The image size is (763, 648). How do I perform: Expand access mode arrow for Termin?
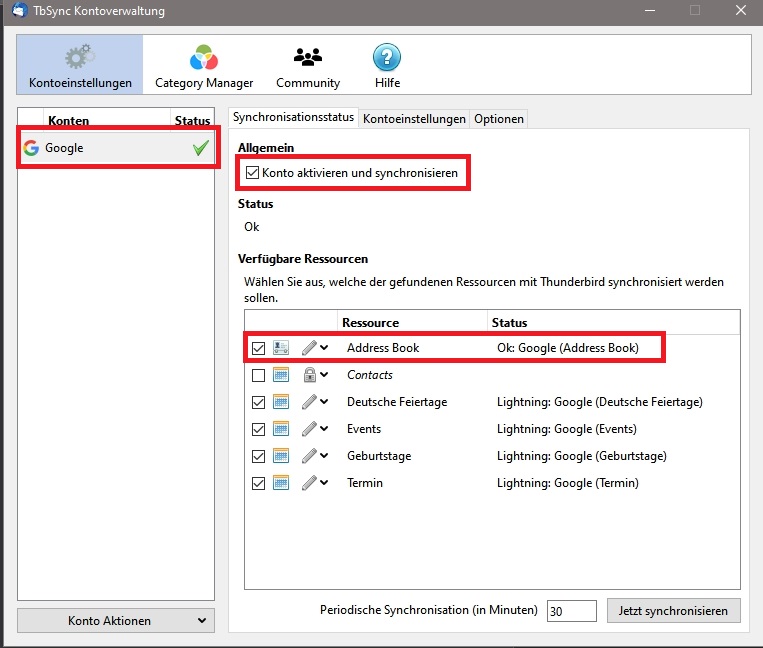pyautogui.click(x=324, y=483)
